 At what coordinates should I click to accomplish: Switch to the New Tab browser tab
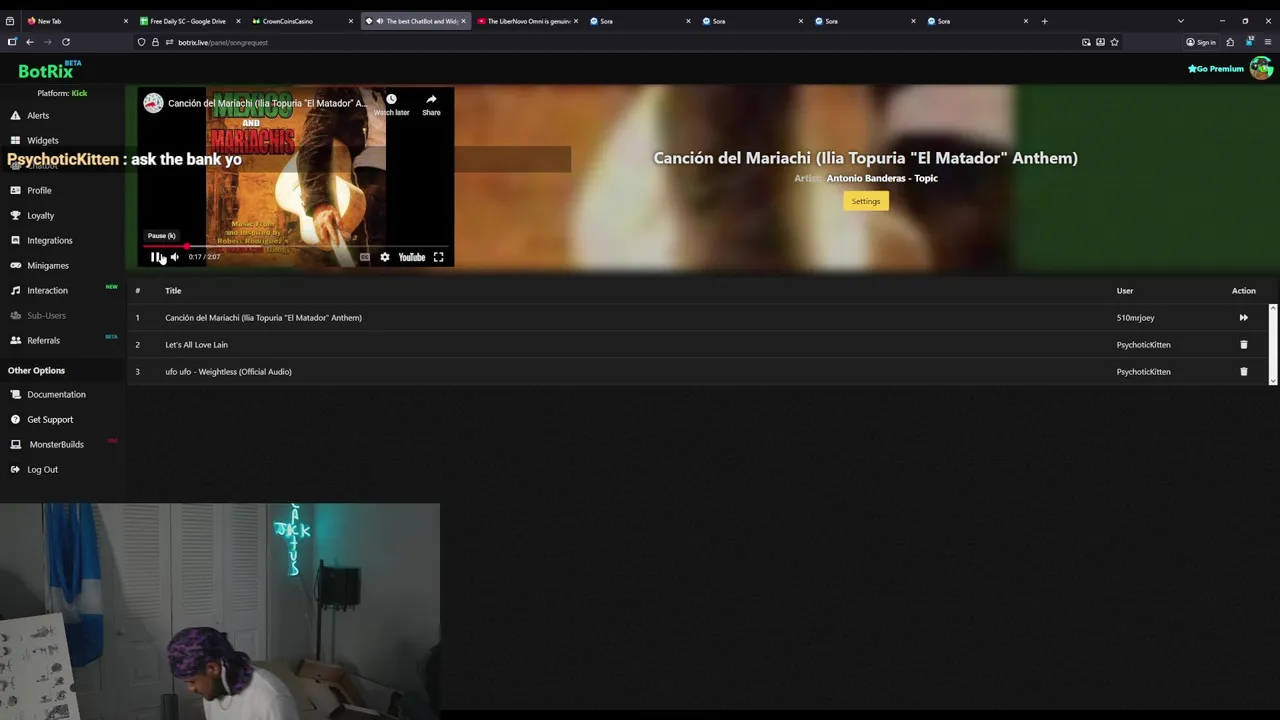pyautogui.click(x=75, y=21)
